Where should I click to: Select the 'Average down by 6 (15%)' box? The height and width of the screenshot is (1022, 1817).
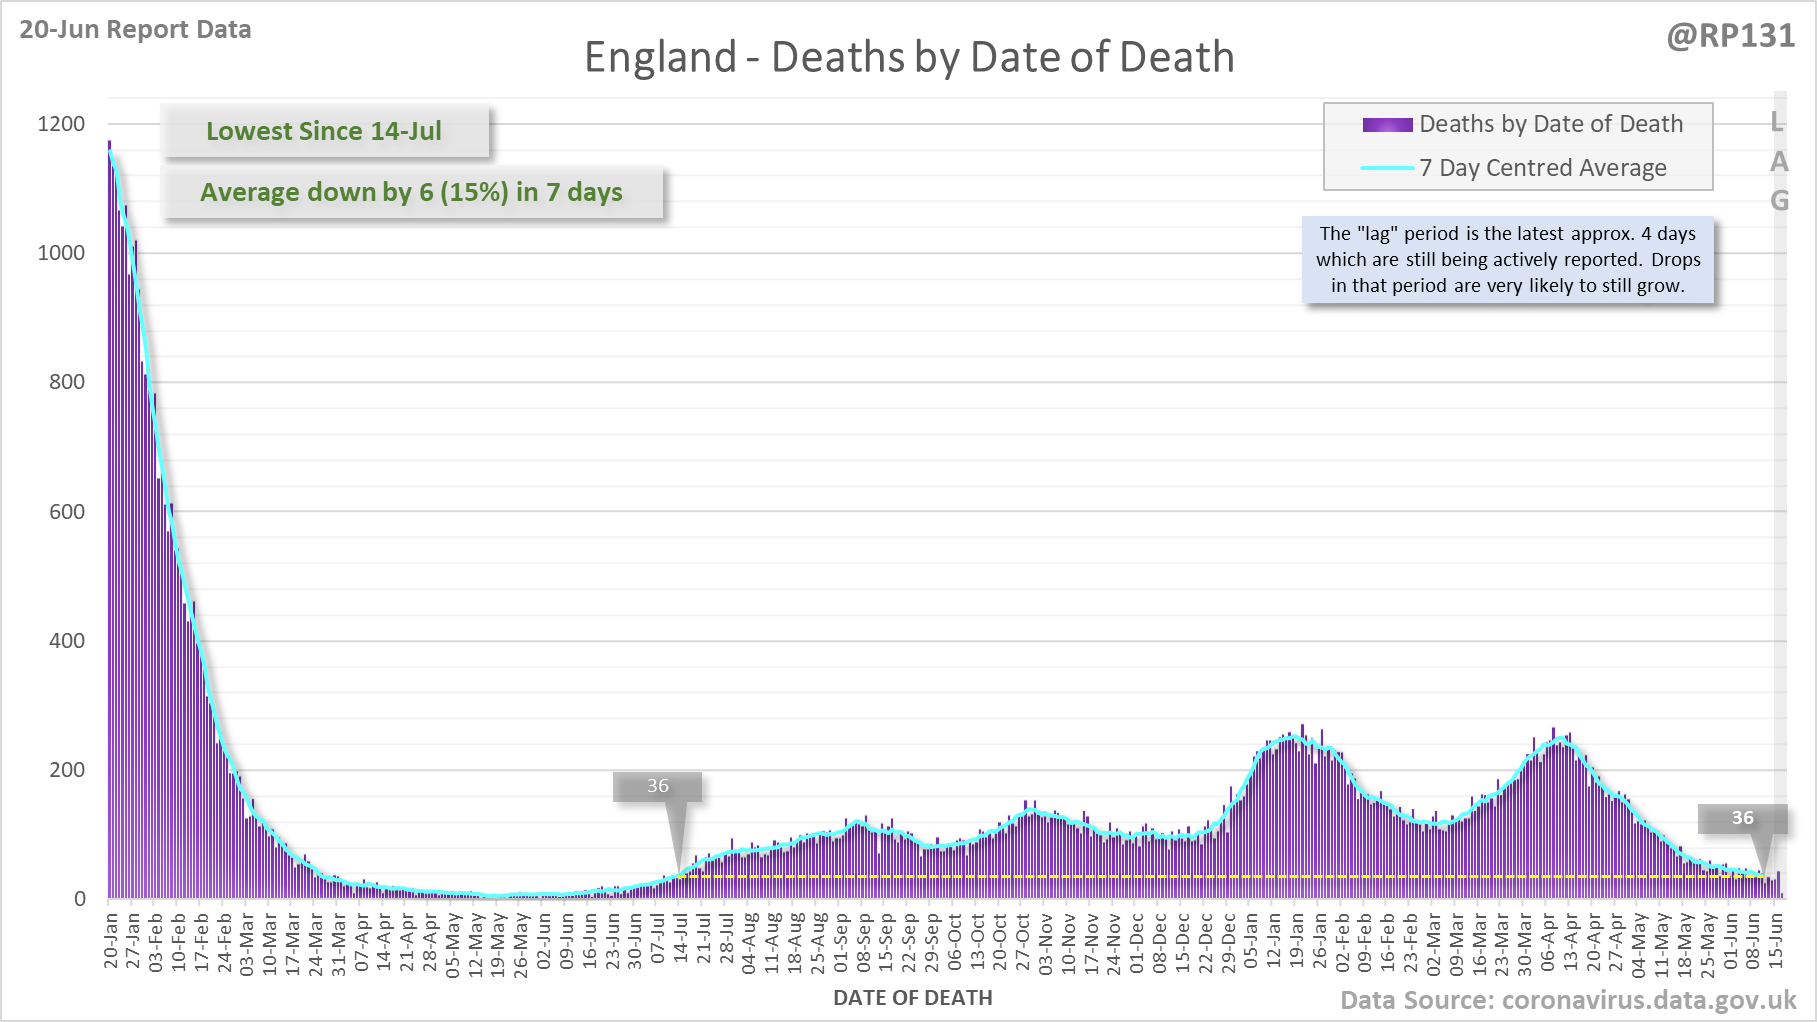click(x=411, y=192)
